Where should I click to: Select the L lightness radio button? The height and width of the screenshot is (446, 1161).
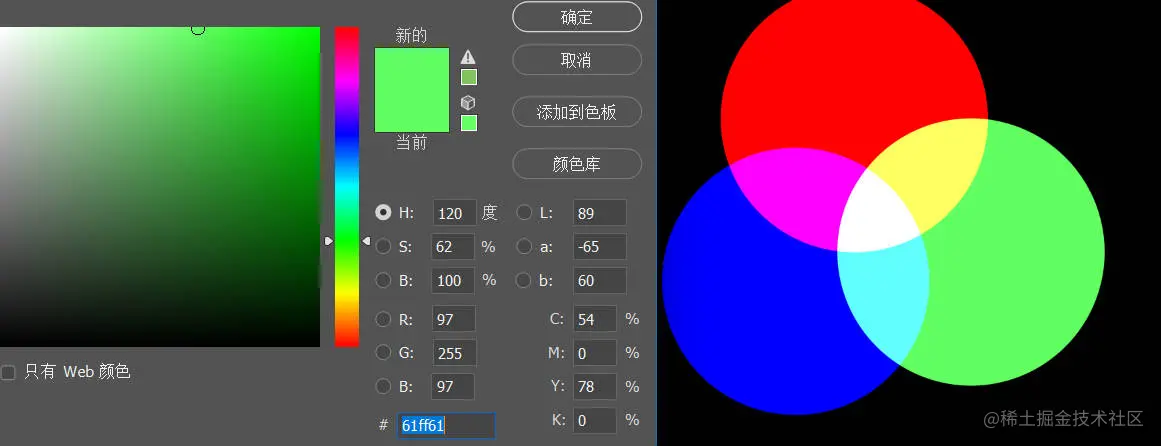click(523, 213)
